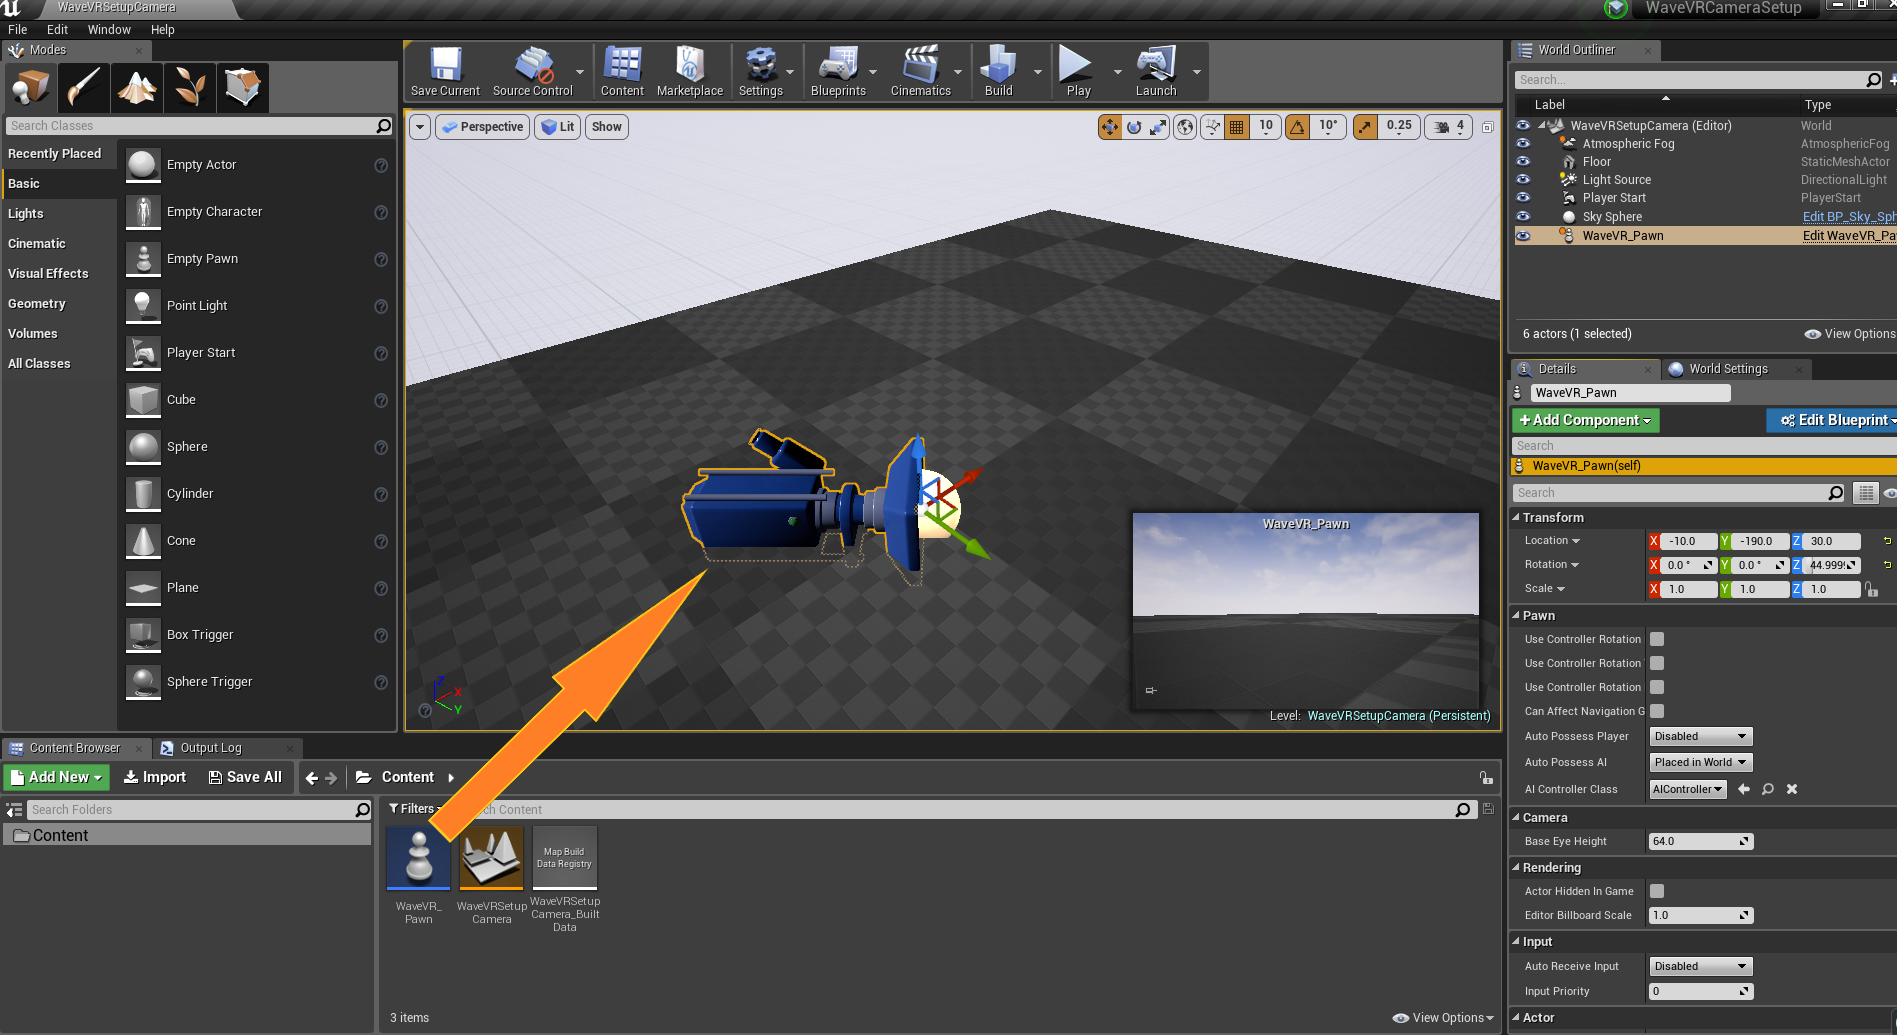1897x1035 pixels.
Task: Open the Filters dropdown in Content Browser
Action: pyautogui.click(x=415, y=809)
